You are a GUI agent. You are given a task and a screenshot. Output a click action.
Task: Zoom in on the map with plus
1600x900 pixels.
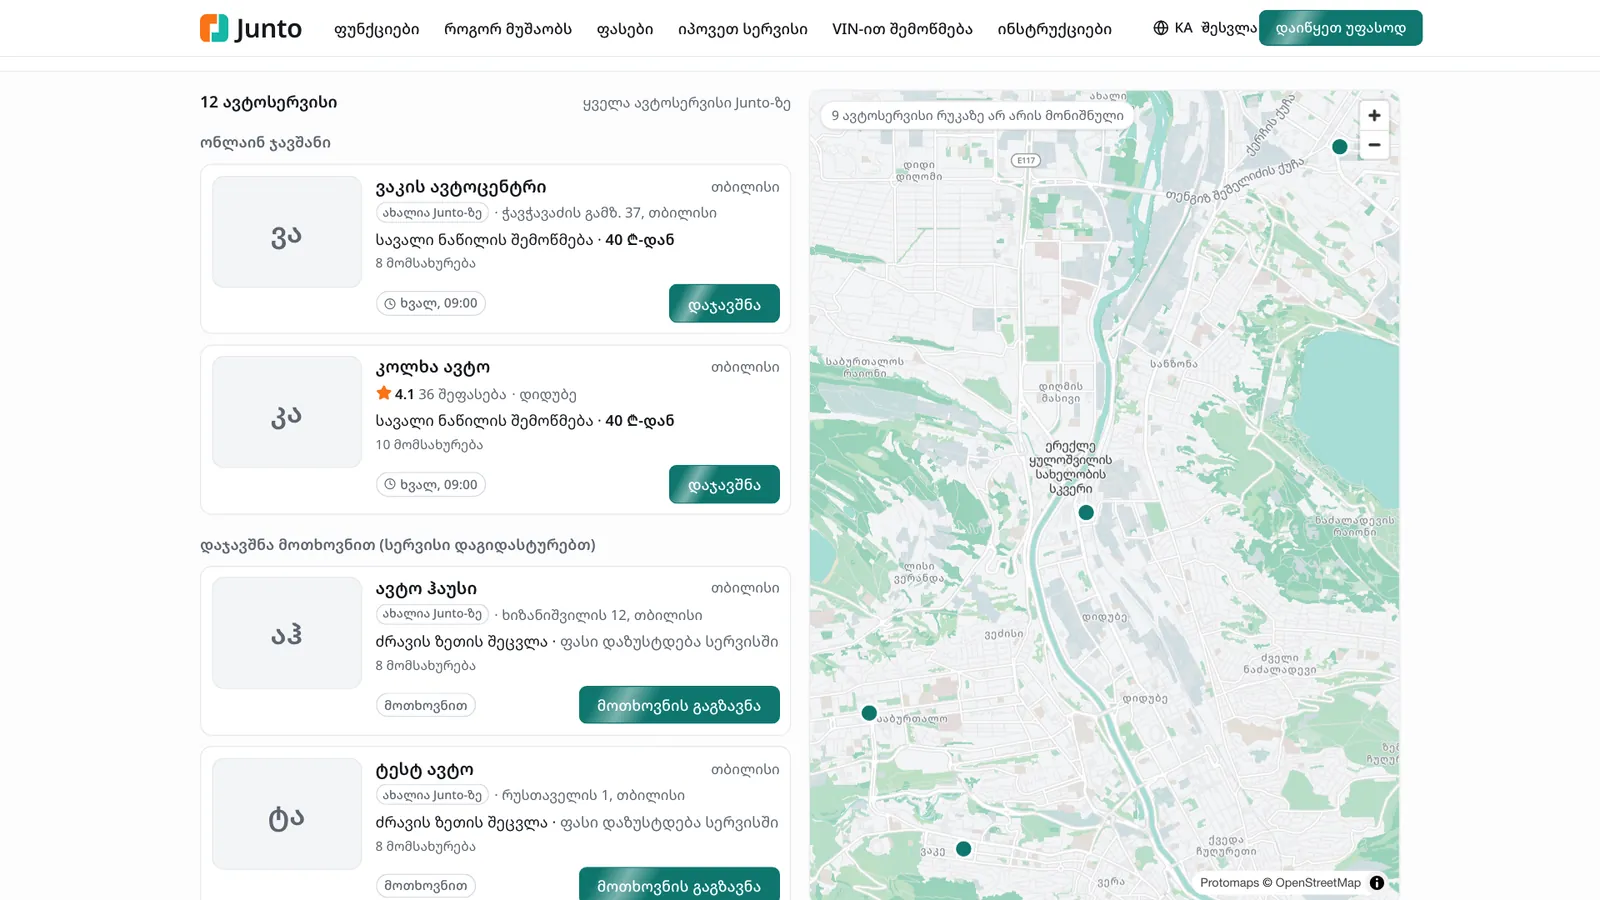(1374, 116)
